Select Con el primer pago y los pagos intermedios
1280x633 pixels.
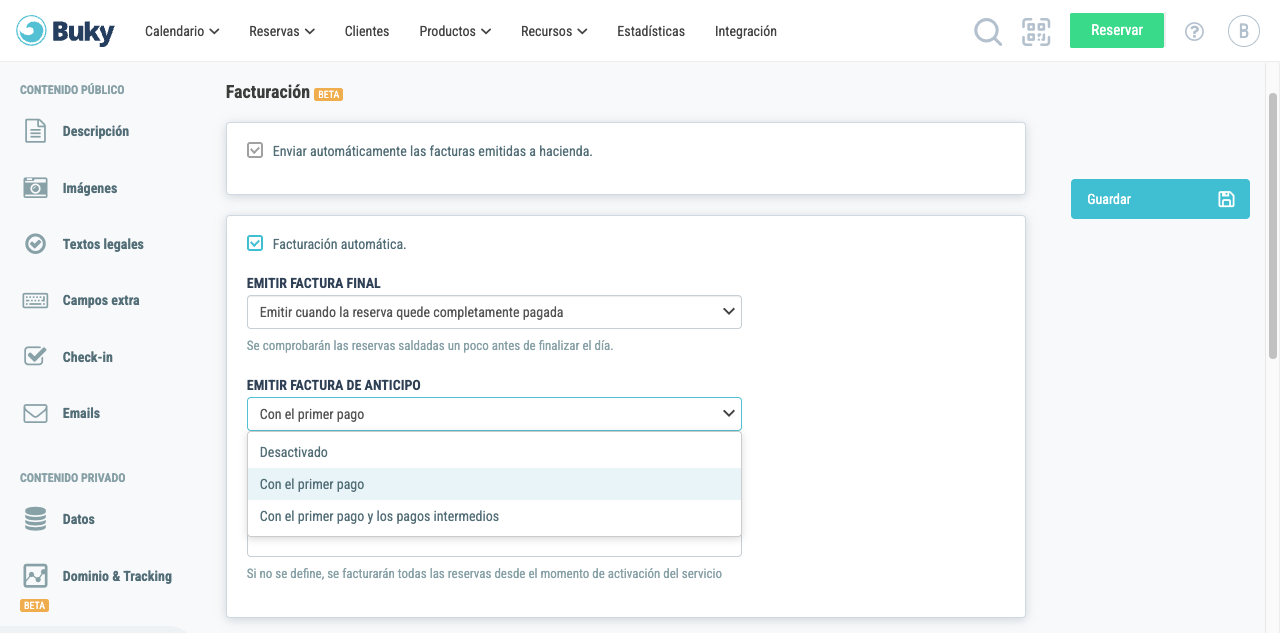494,516
